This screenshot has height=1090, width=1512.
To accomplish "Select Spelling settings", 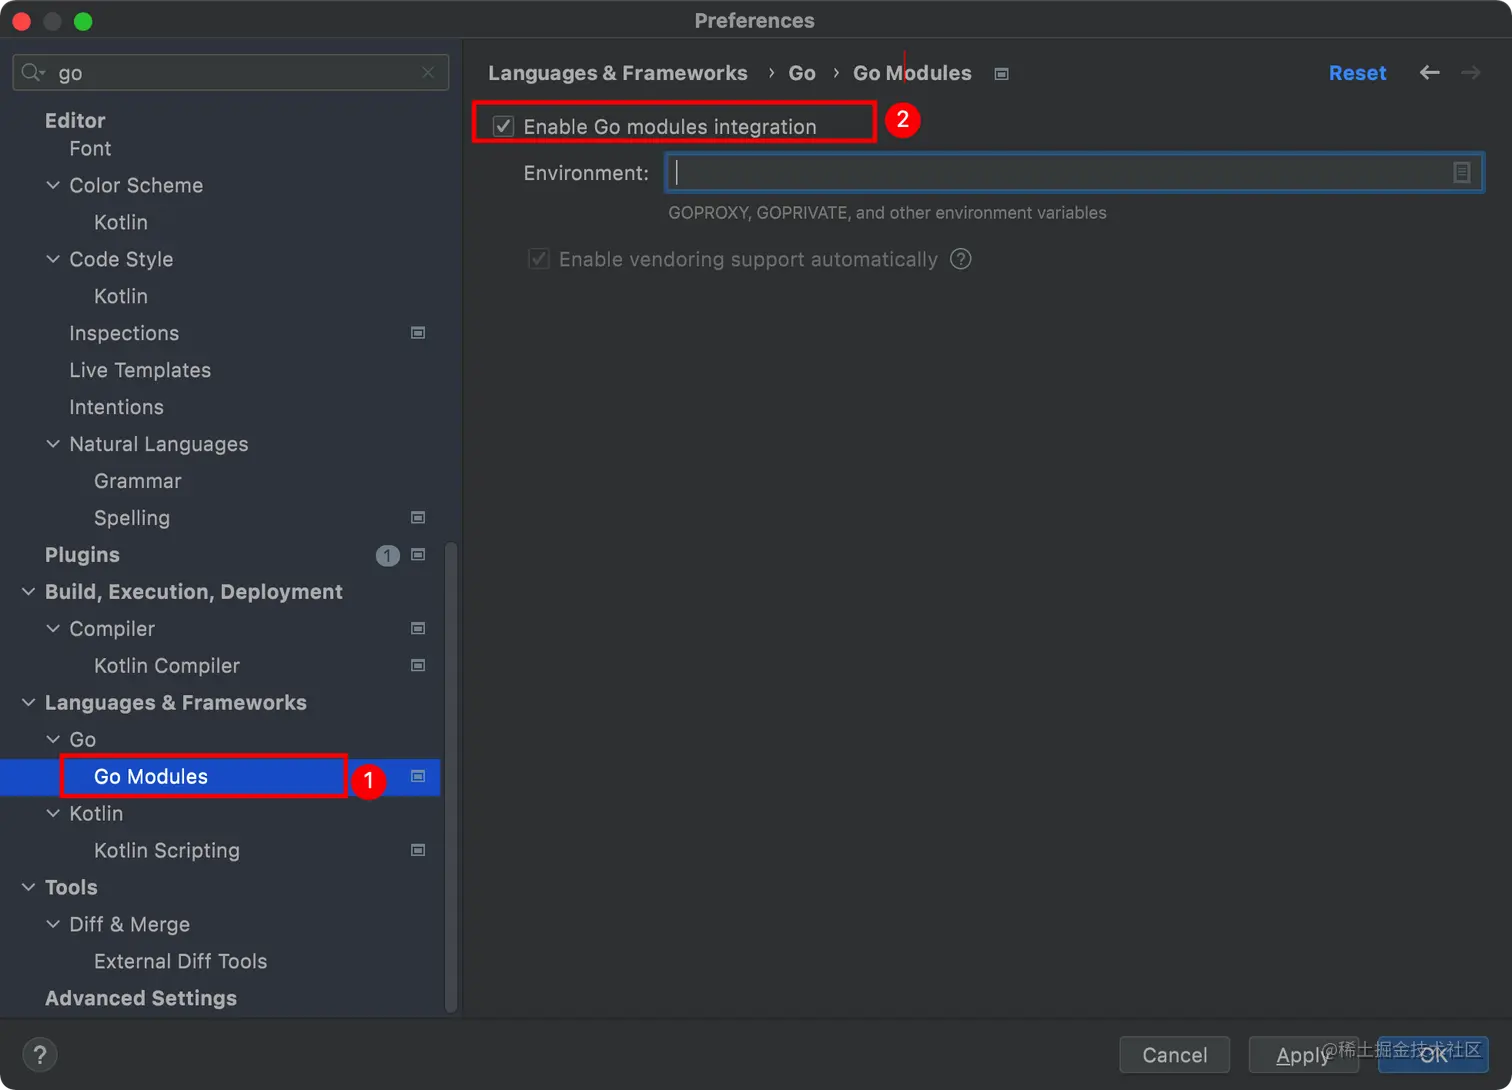I will click(132, 518).
